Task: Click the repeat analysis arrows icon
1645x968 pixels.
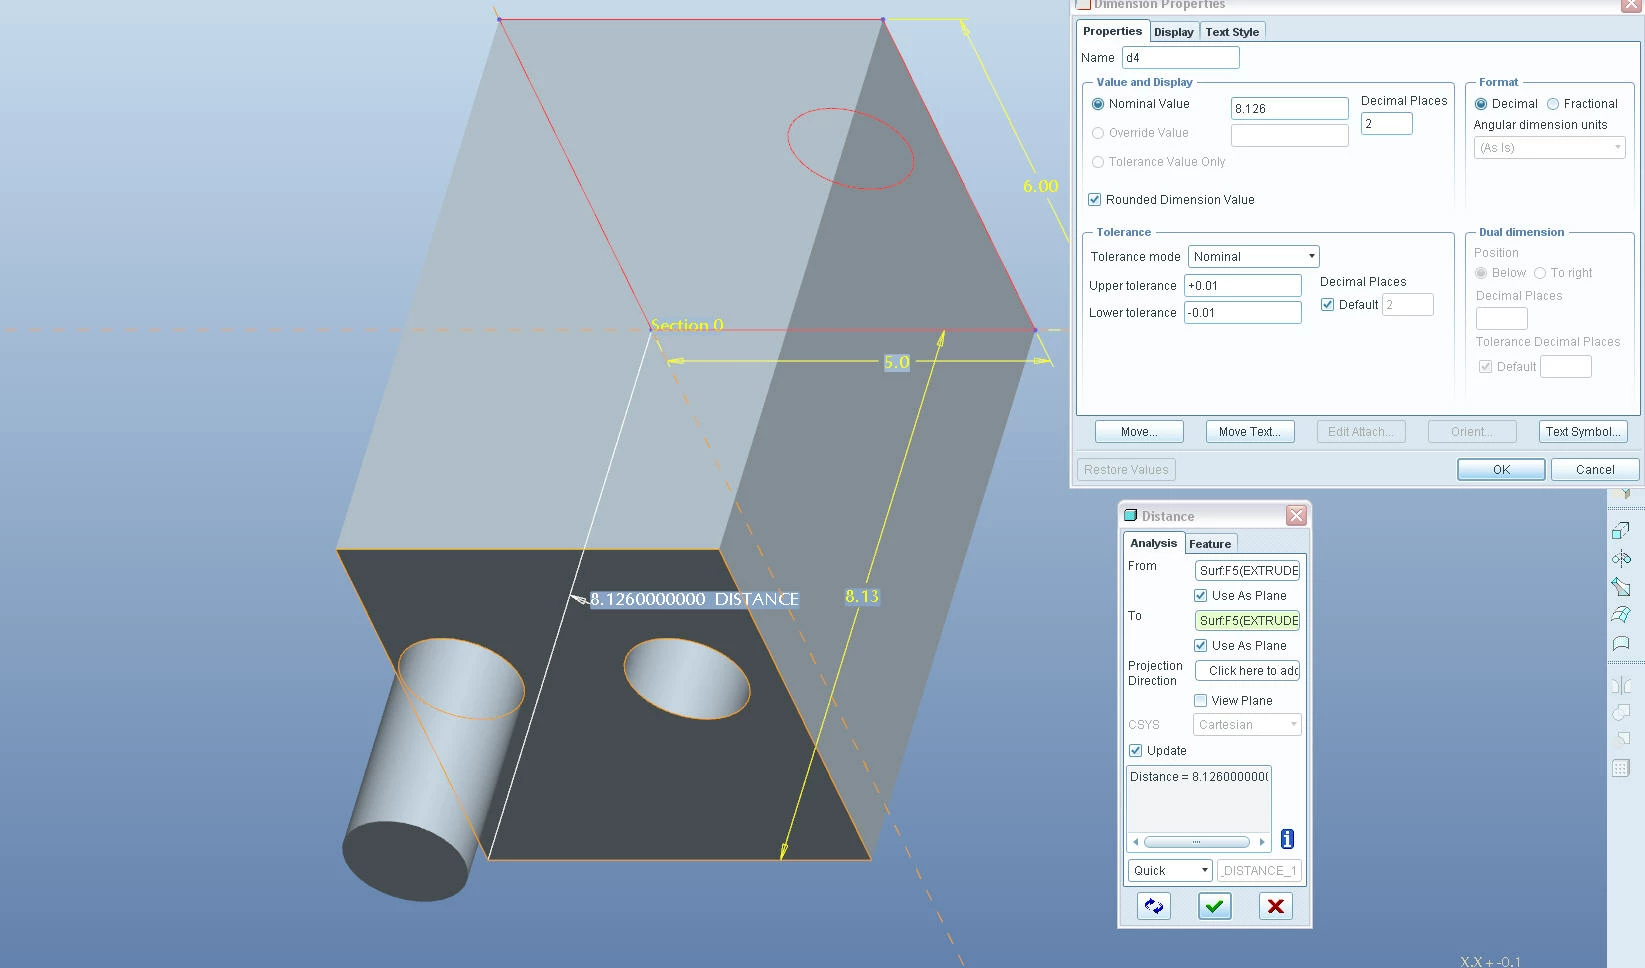Action: point(1154,906)
